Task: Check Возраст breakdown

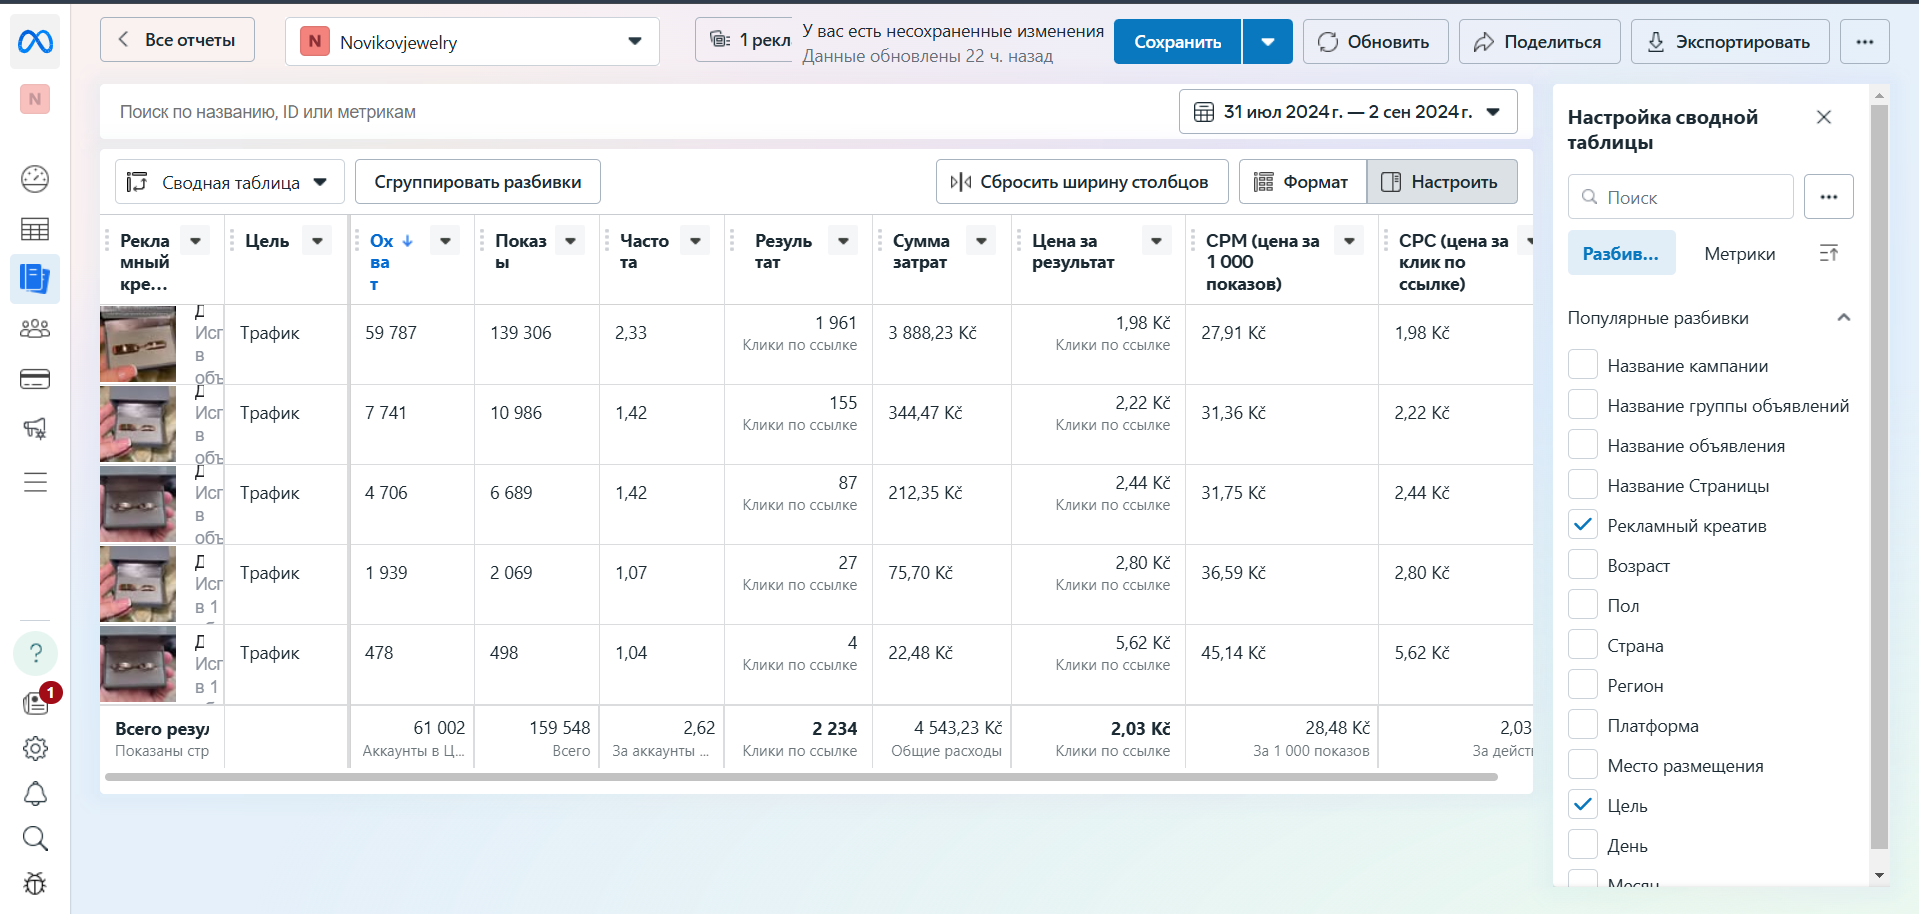Action: coord(1583,564)
